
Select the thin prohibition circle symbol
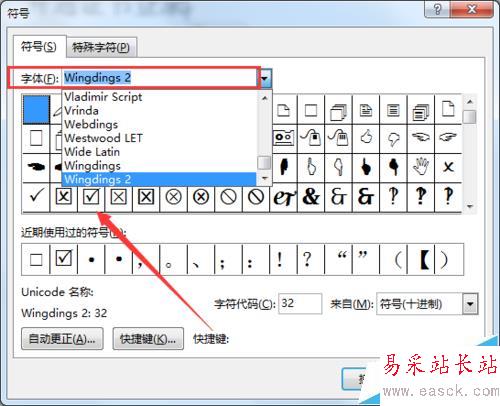click(229, 197)
